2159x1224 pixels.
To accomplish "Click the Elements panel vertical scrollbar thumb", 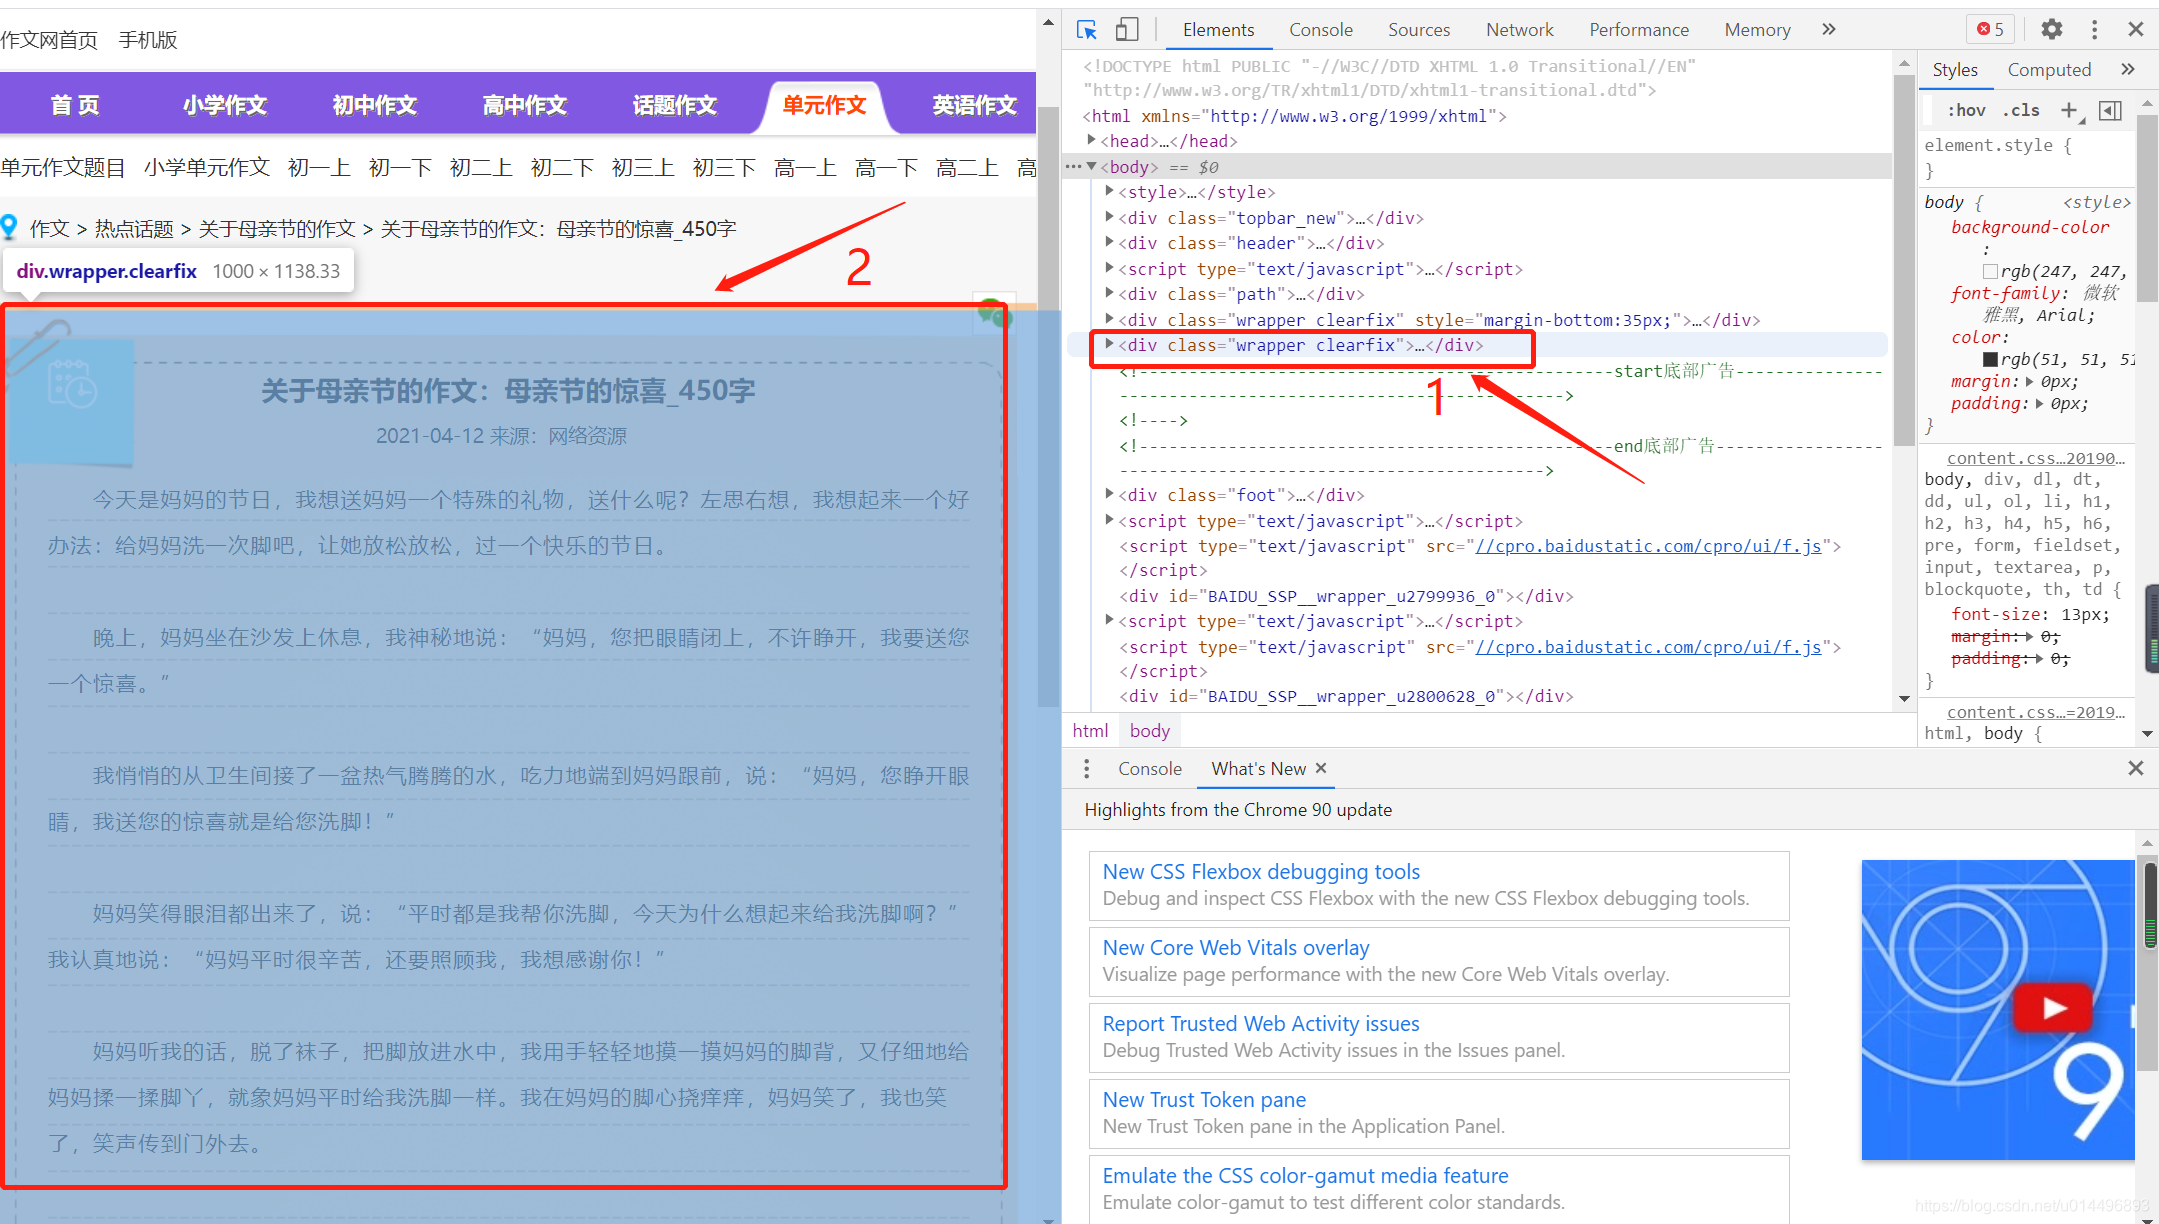I will pyautogui.click(x=1904, y=260).
